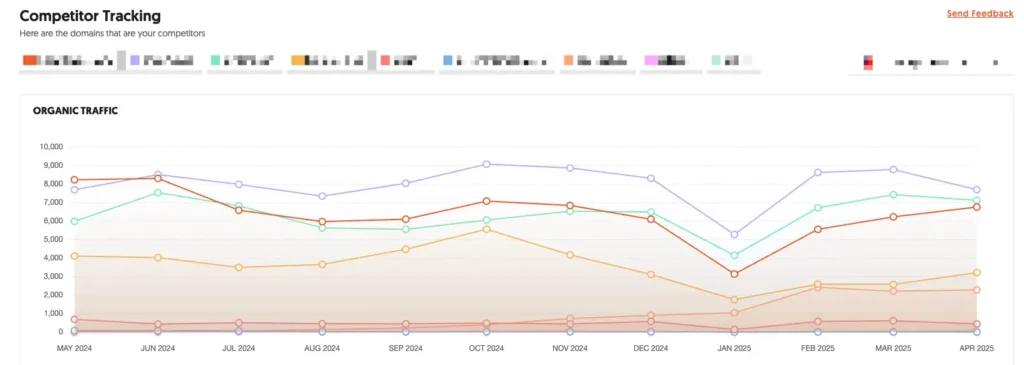Click the MAY 2024 axis label
1024x365 pixels.
pyautogui.click(x=74, y=348)
